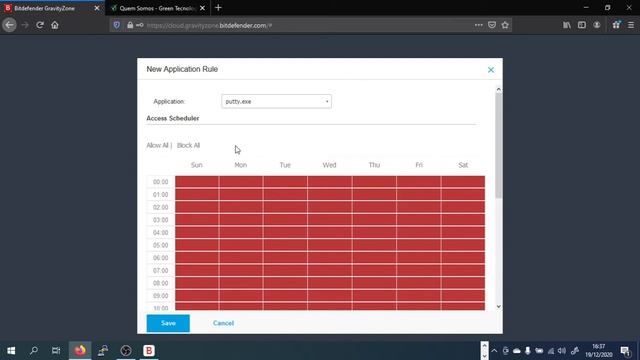Open the Firefox account icon
640x360 pixels.
pos(597,25)
